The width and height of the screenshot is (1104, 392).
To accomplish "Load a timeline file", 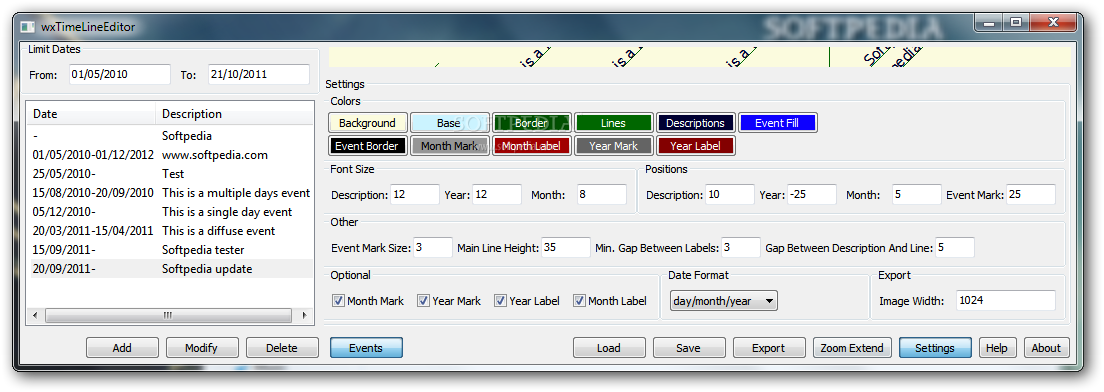I will click(609, 348).
